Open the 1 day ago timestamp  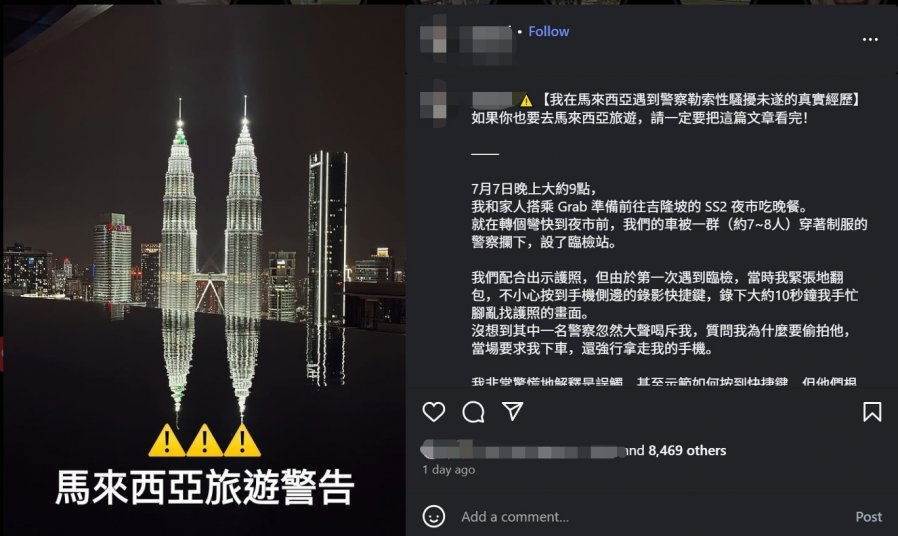[448, 470]
